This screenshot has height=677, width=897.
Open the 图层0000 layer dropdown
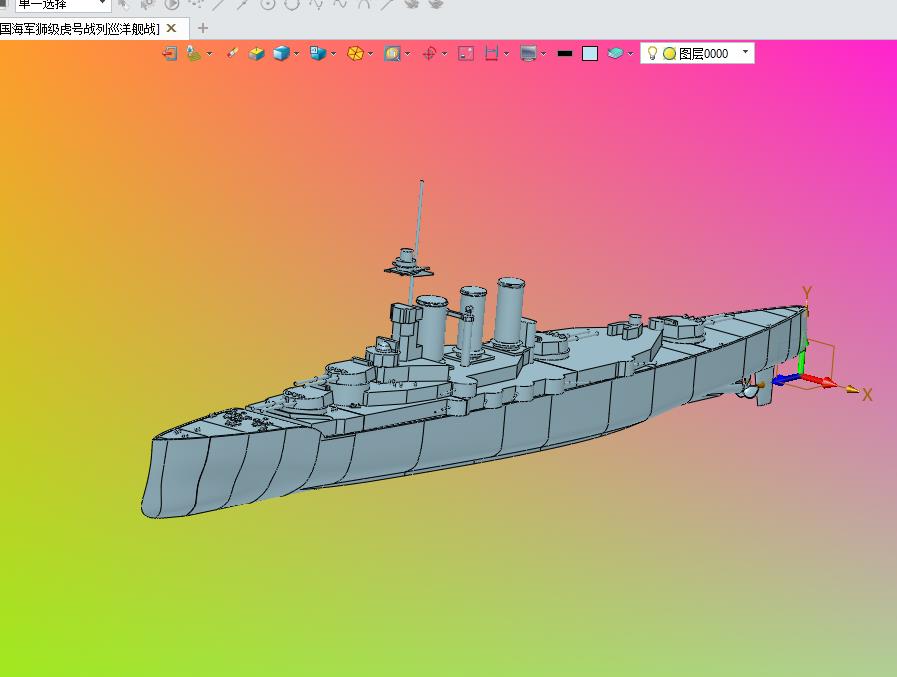pyautogui.click(x=745, y=52)
